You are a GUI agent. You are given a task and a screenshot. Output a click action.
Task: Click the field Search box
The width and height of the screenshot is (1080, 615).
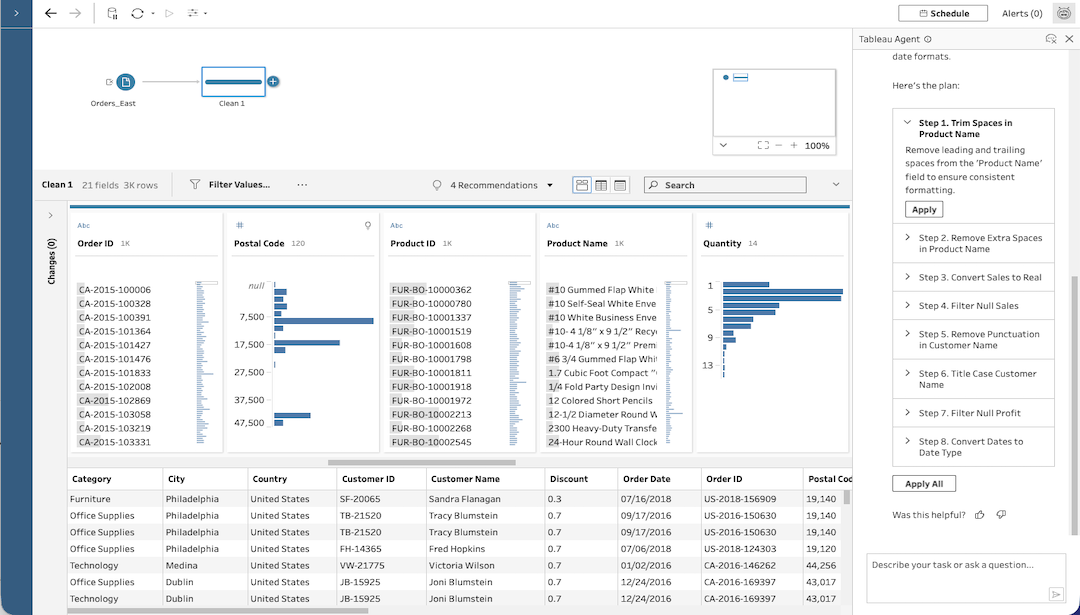pos(725,185)
